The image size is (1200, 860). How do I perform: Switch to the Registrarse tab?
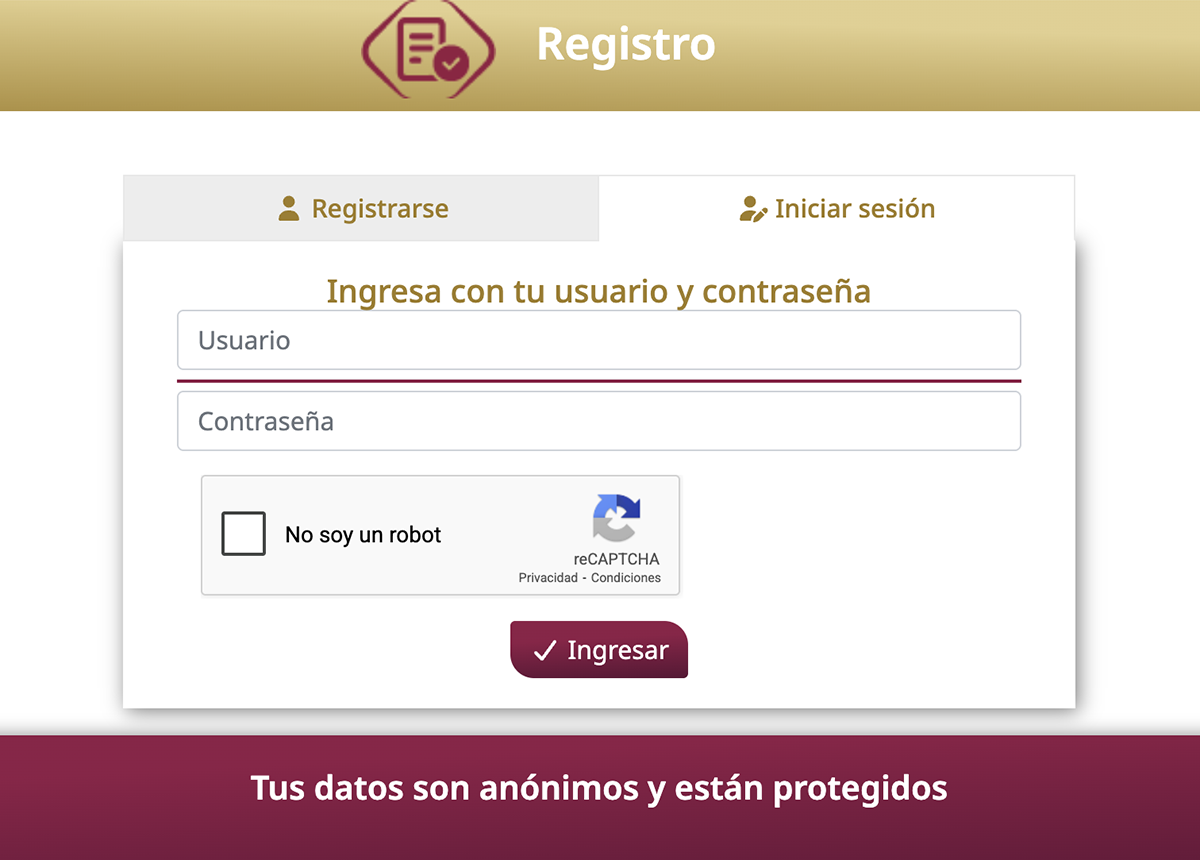[x=361, y=209]
